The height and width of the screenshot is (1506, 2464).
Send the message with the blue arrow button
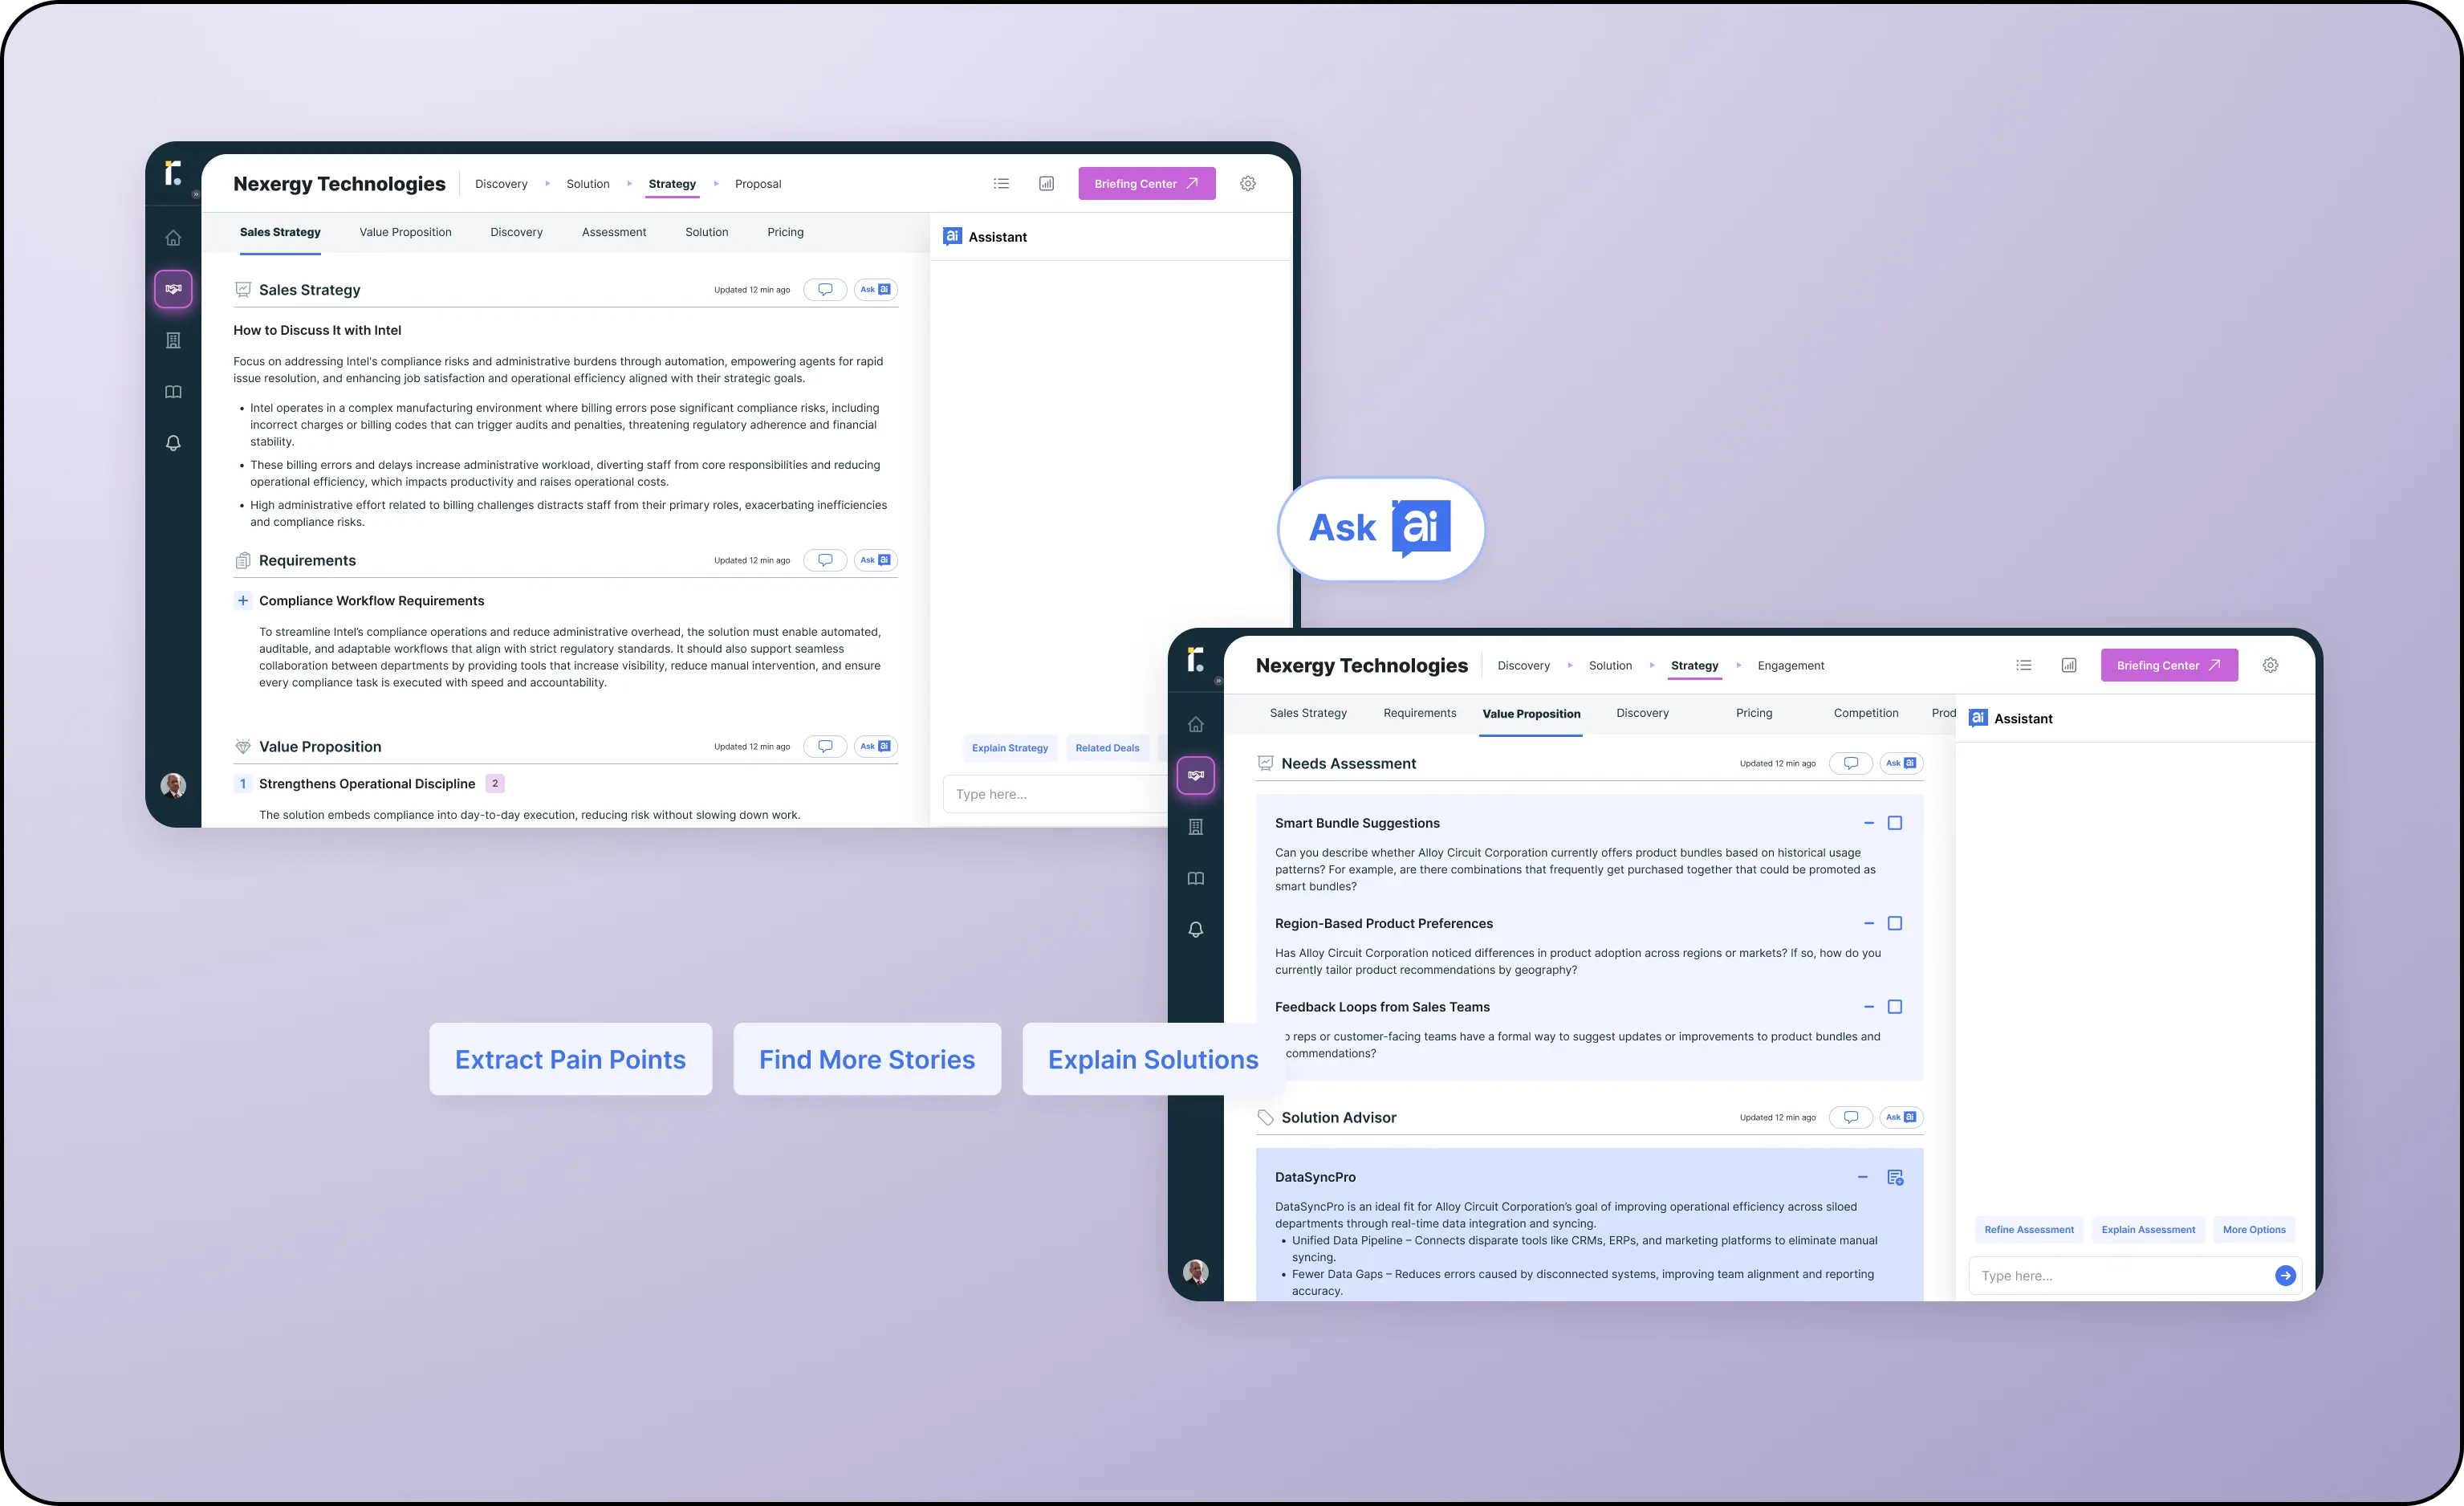[2285, 1275]
